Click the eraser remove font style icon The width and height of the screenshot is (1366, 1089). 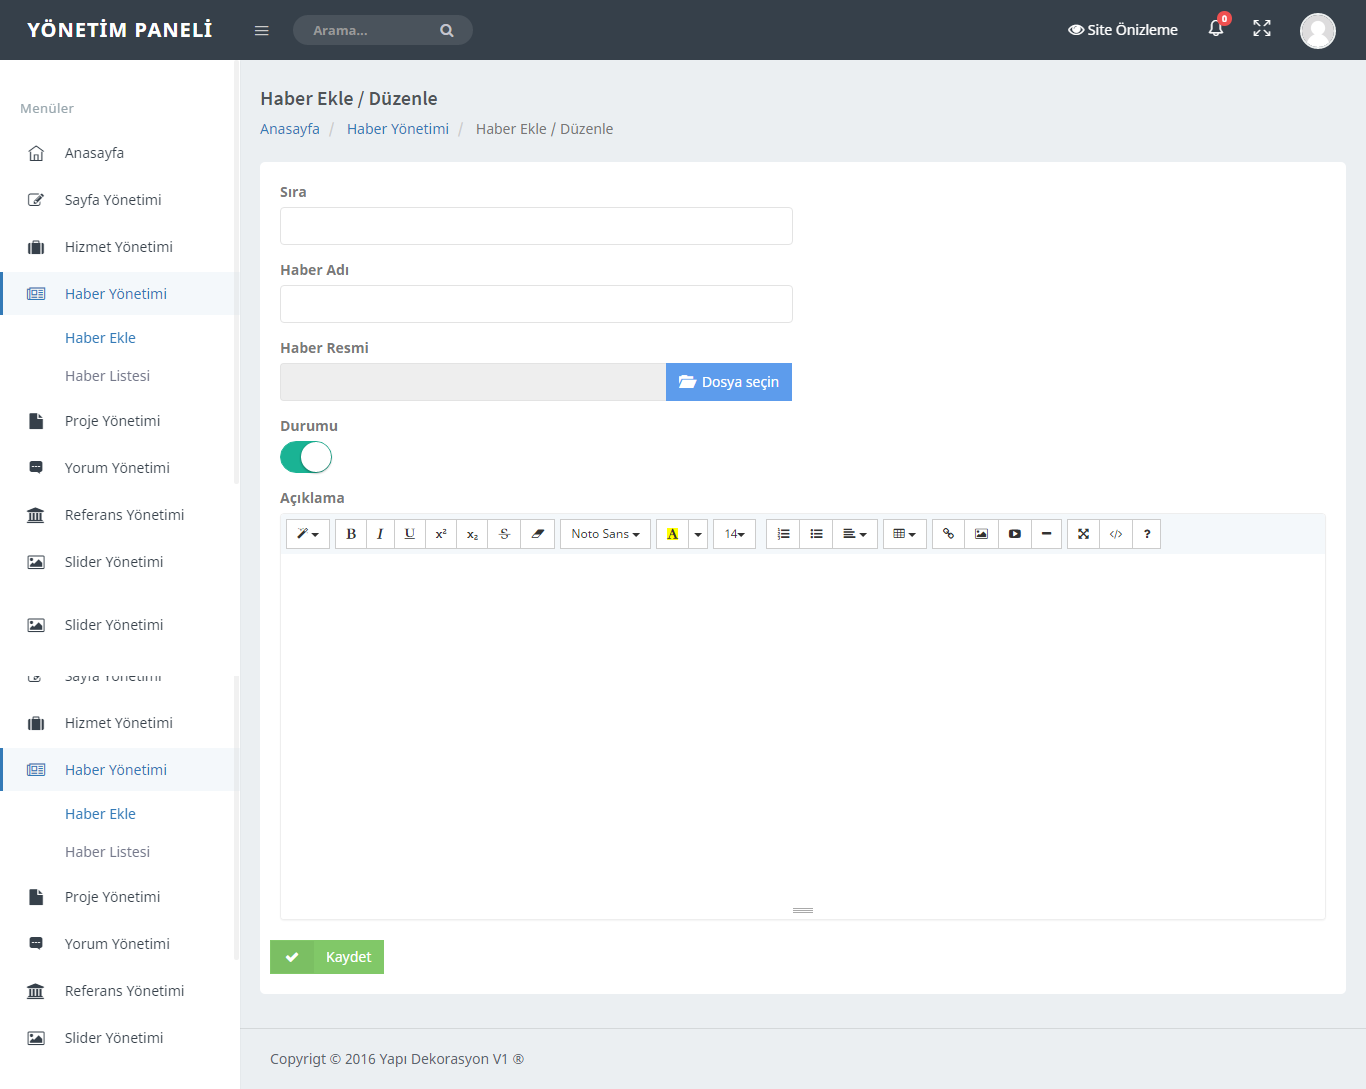[538, 534]
